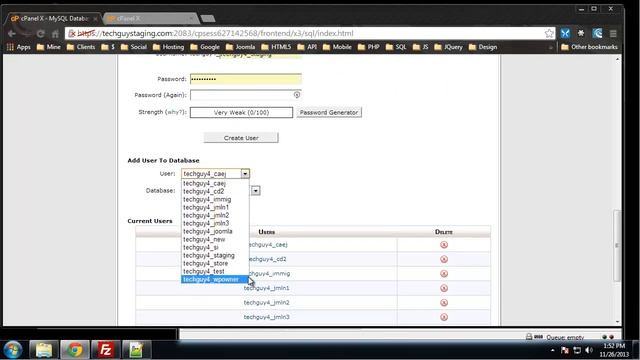Click the browser Back arrow
This screenshot has height=360, width=640.
tap(11, 34)
